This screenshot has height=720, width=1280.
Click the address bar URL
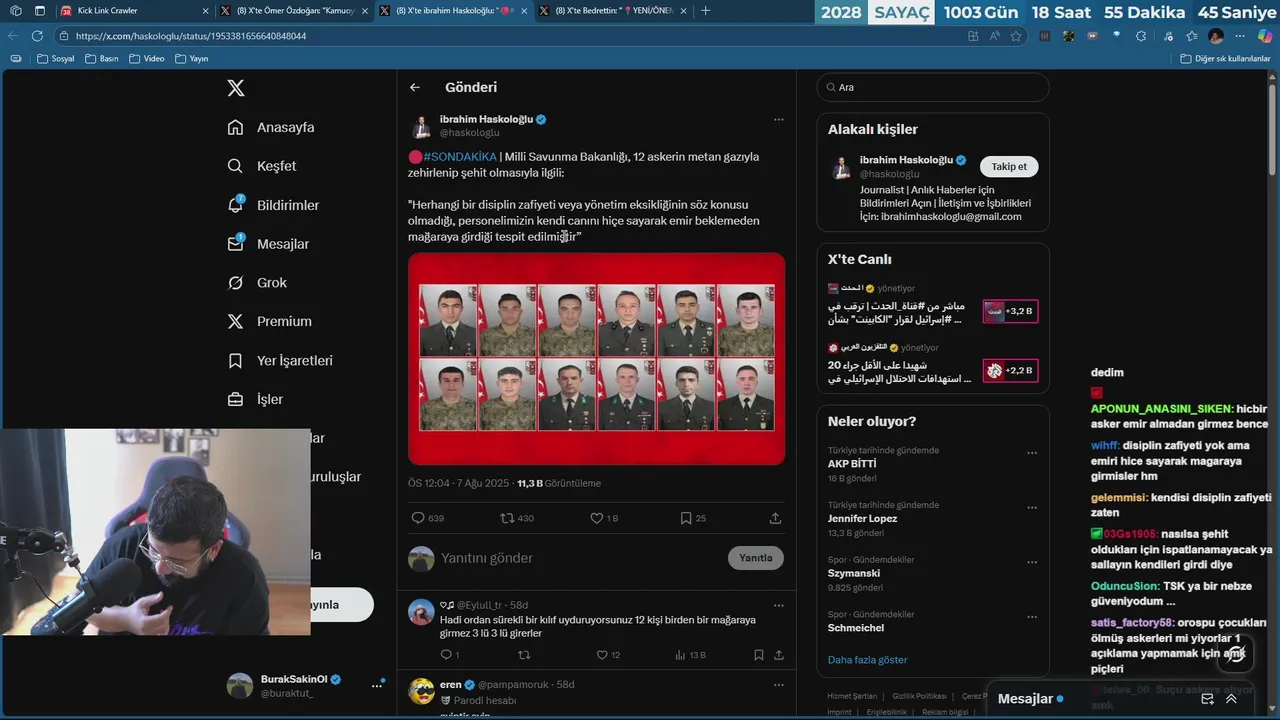click(x=191, y=36)
